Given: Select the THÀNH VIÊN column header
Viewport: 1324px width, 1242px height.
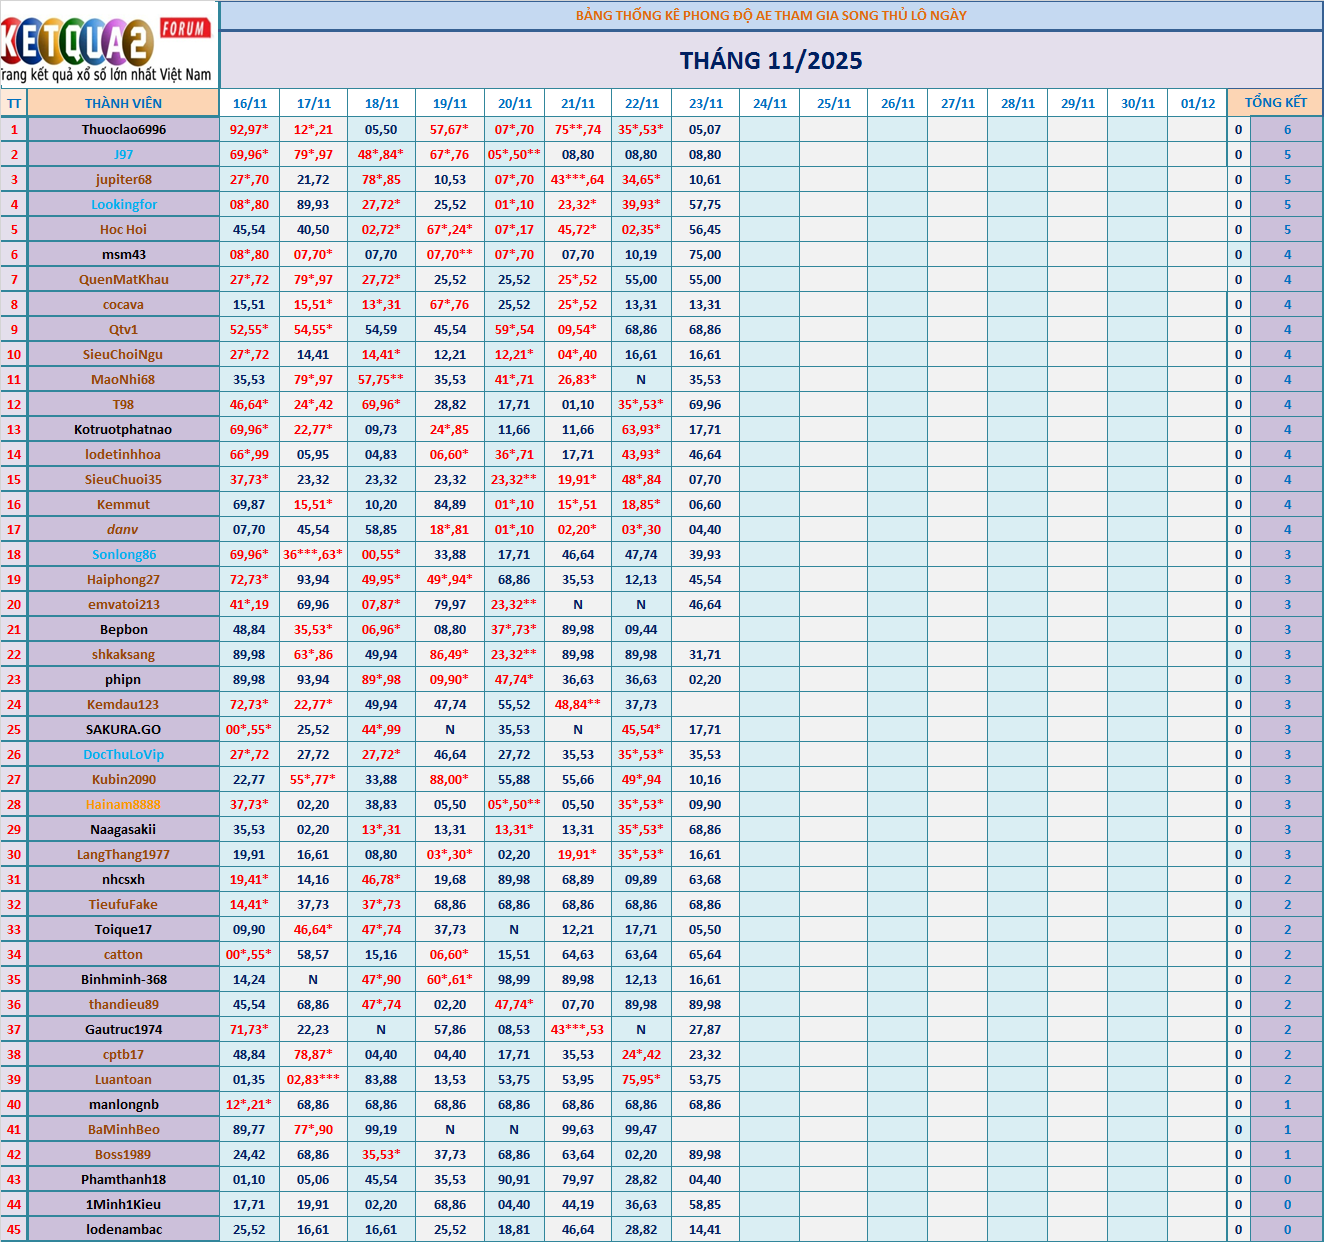Looking at the screenshot, I should click(x=123, y=103).
